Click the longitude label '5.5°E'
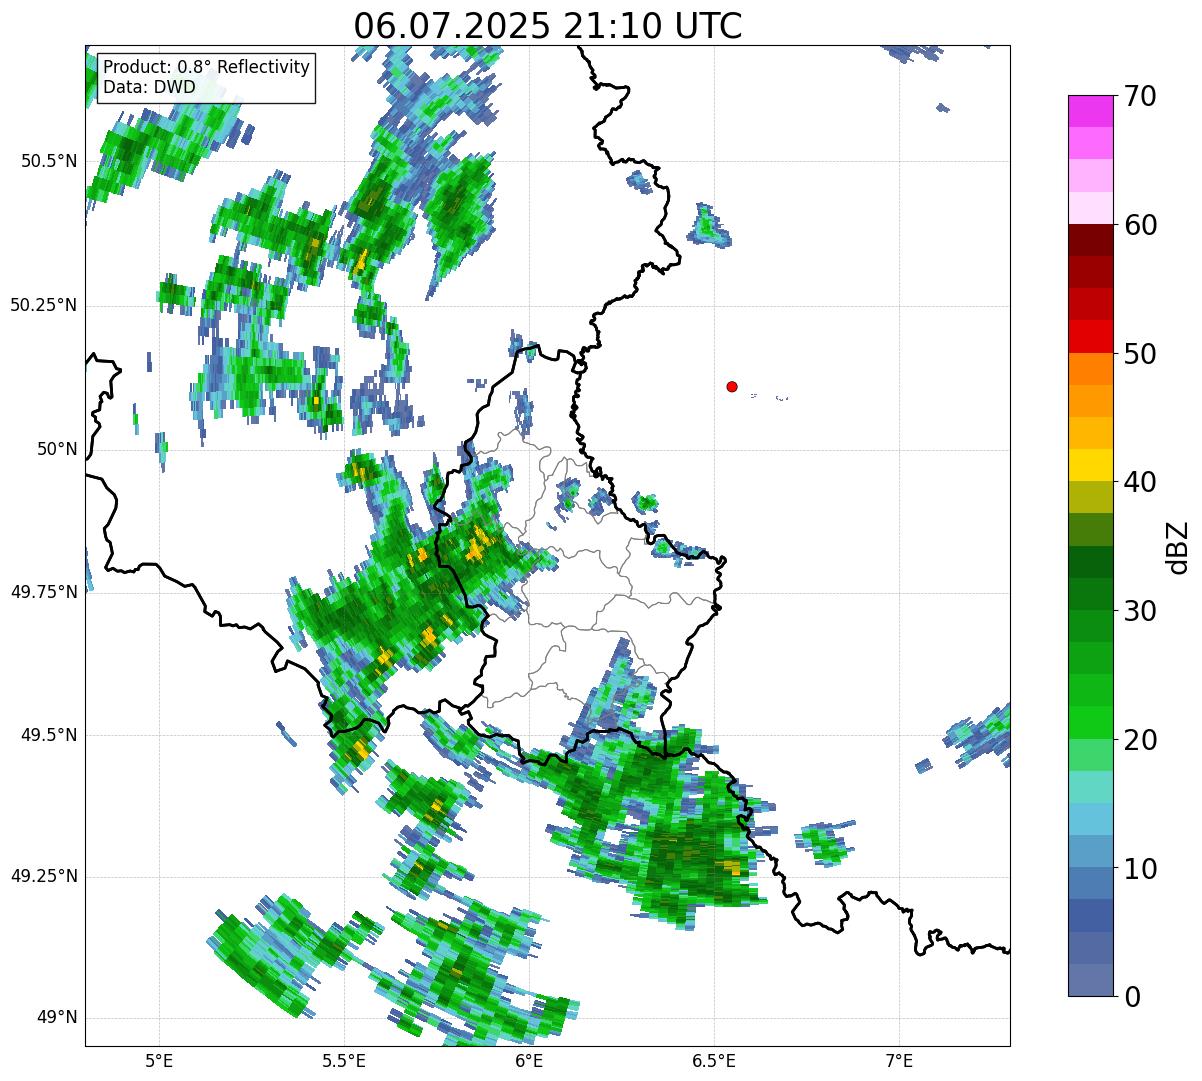This screenshot has height=1081, width=1202. [x=344, y=1061]
